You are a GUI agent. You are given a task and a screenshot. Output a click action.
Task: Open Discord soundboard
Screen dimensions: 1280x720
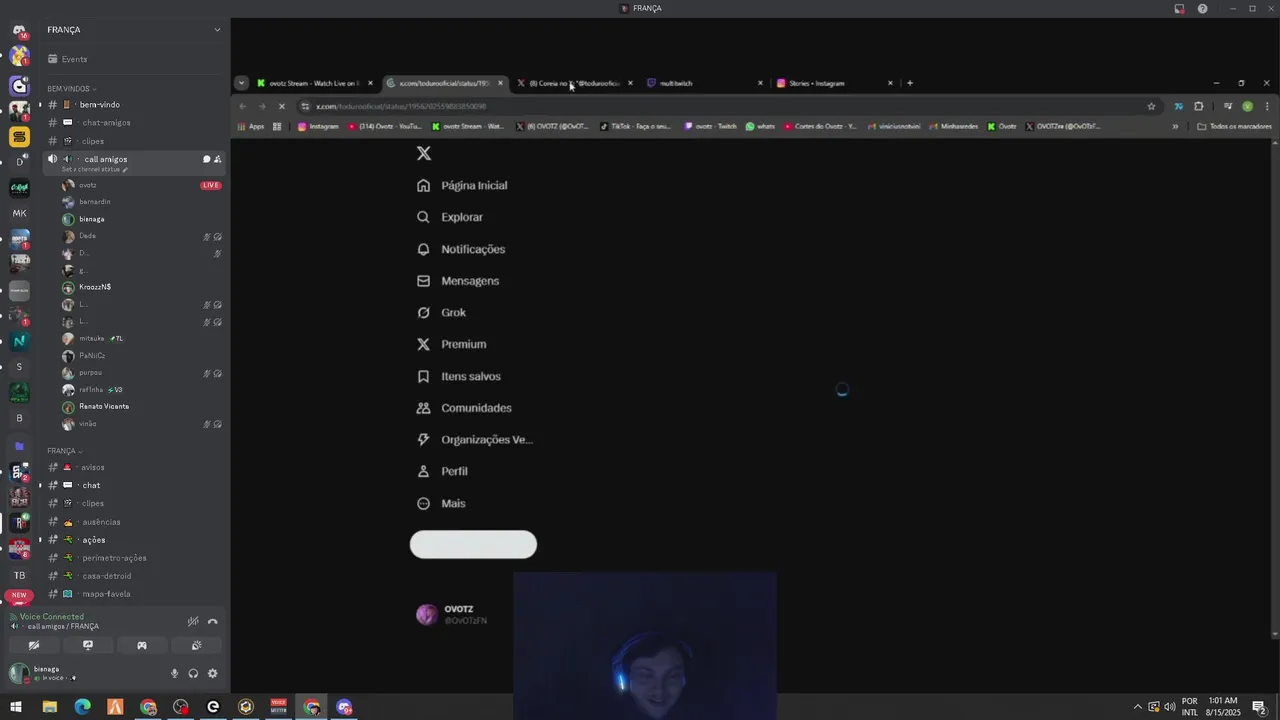[x=196, y=646]
